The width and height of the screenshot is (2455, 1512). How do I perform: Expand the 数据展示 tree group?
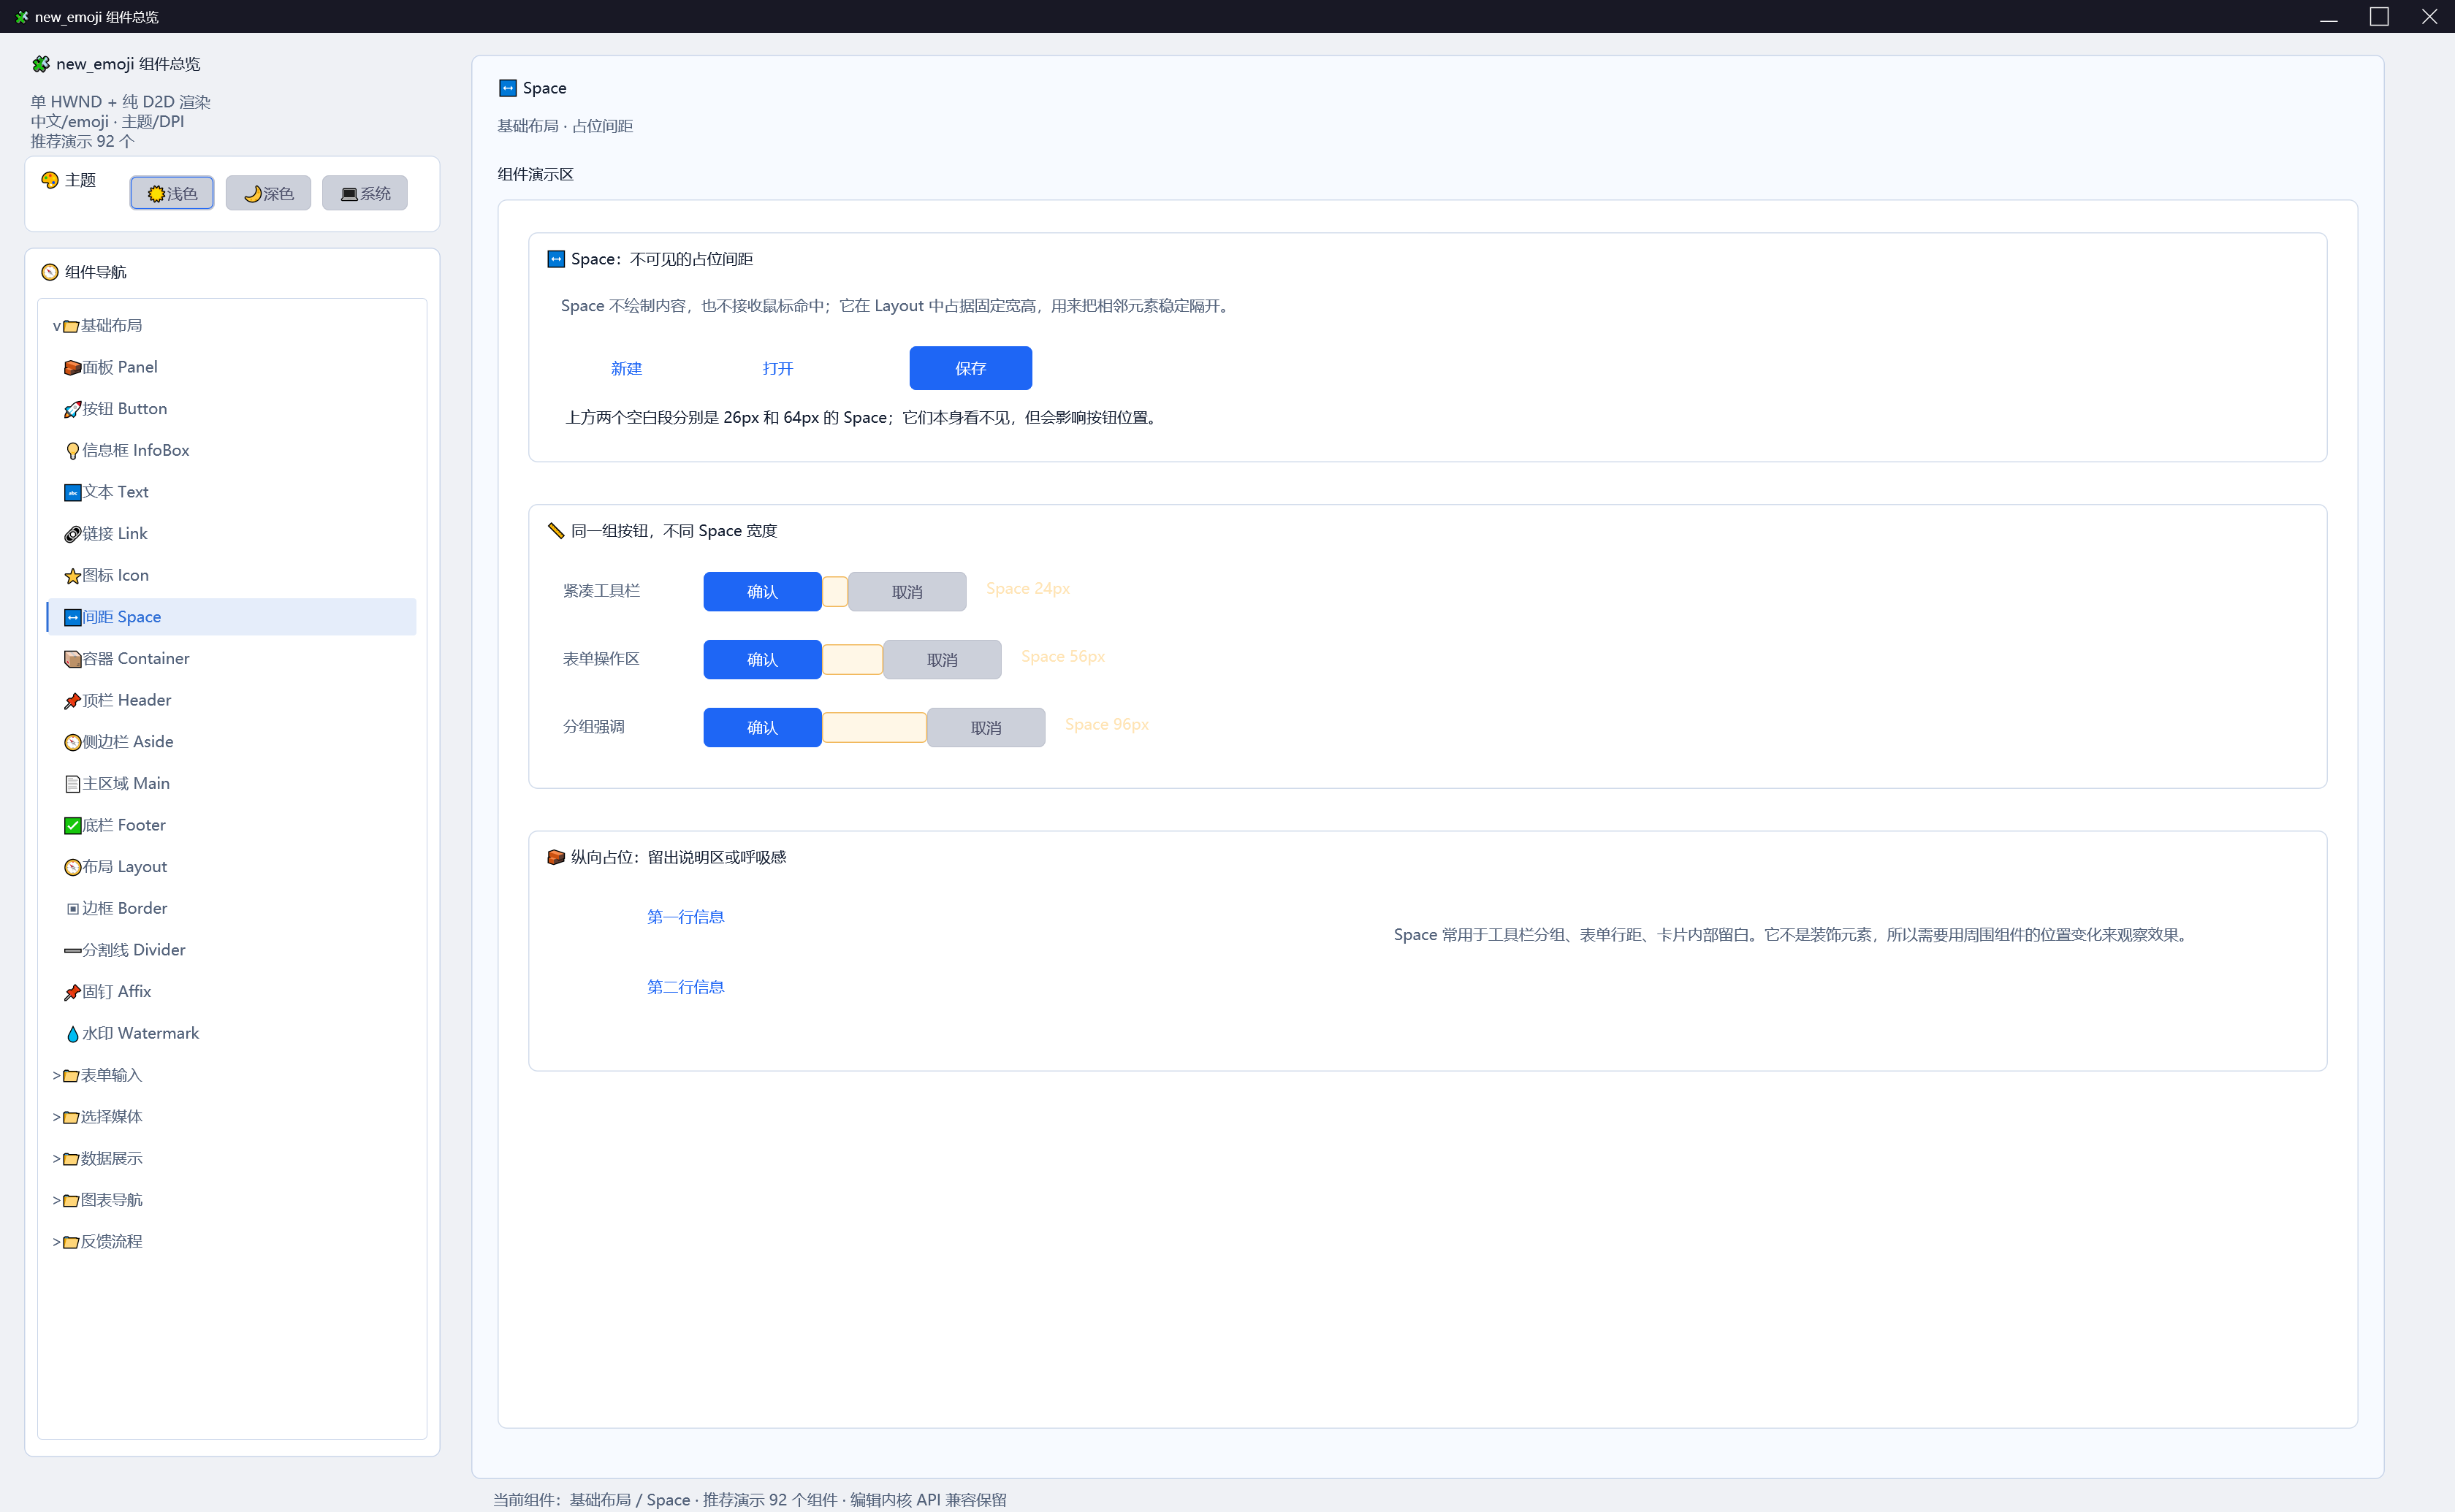[57, 1159]
